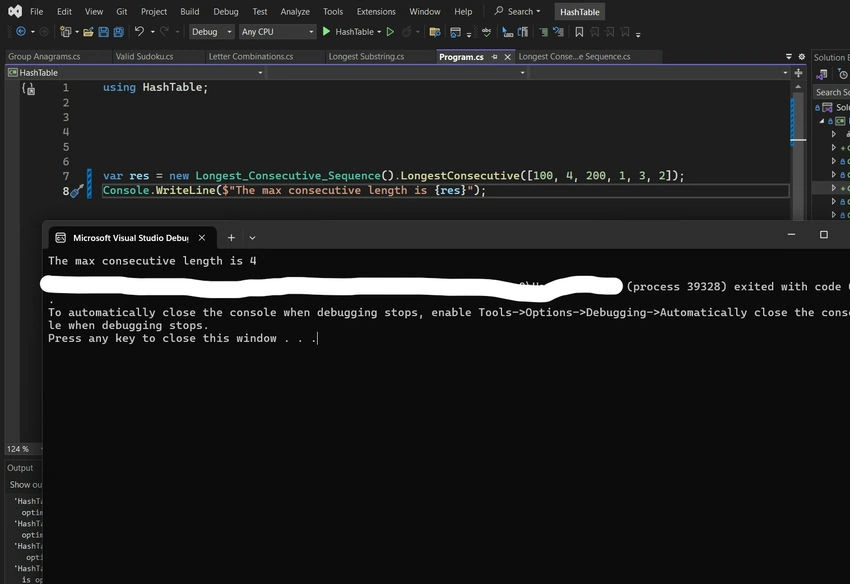Open the Git menu
Image resolution: width=850 pixels, height=584 pixels.
[x=121, y=11]
